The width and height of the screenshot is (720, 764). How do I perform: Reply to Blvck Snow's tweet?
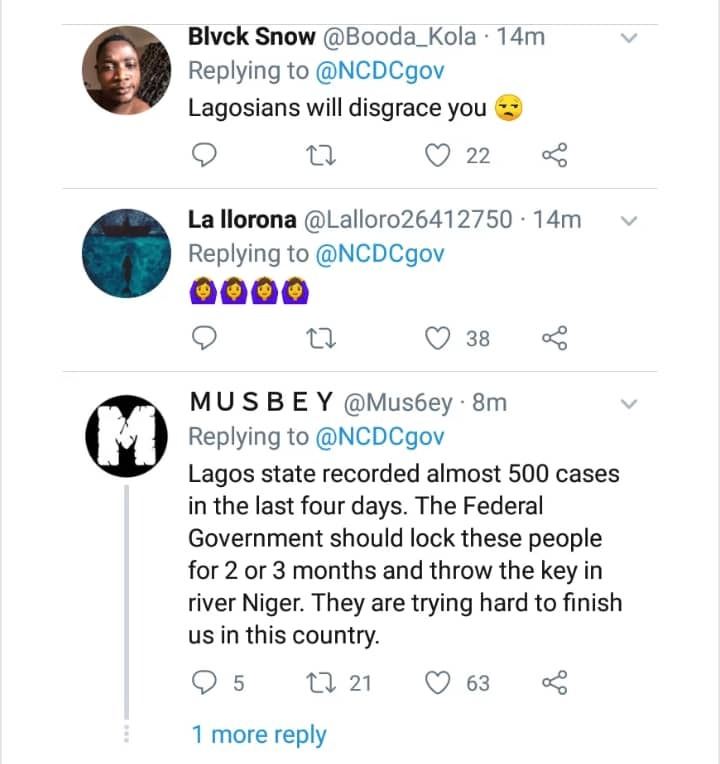coord(204,155)
